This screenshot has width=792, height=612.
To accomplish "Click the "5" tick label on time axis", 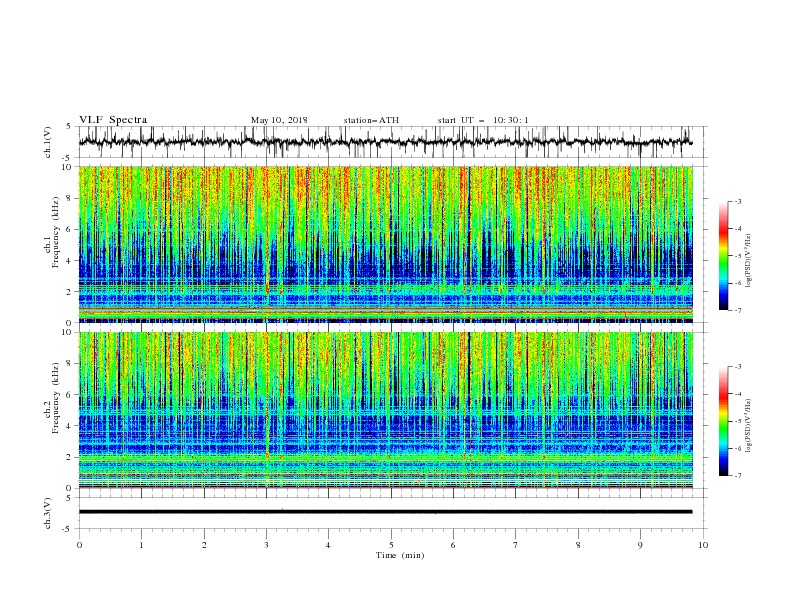I will [x=391, y=545].
